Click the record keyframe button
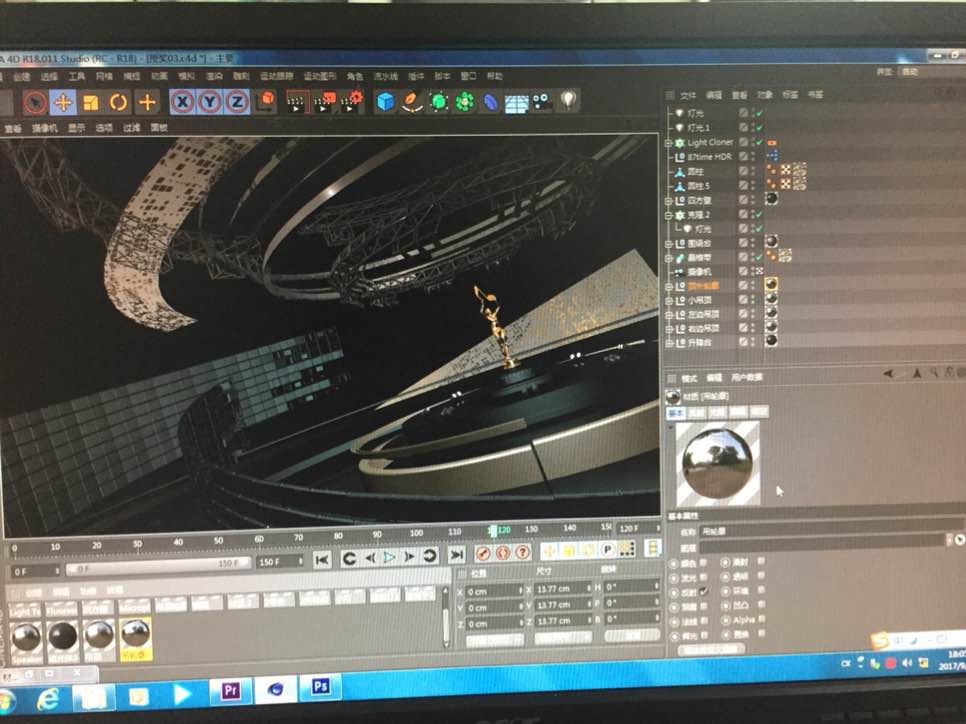 click(x=483, y=553)
